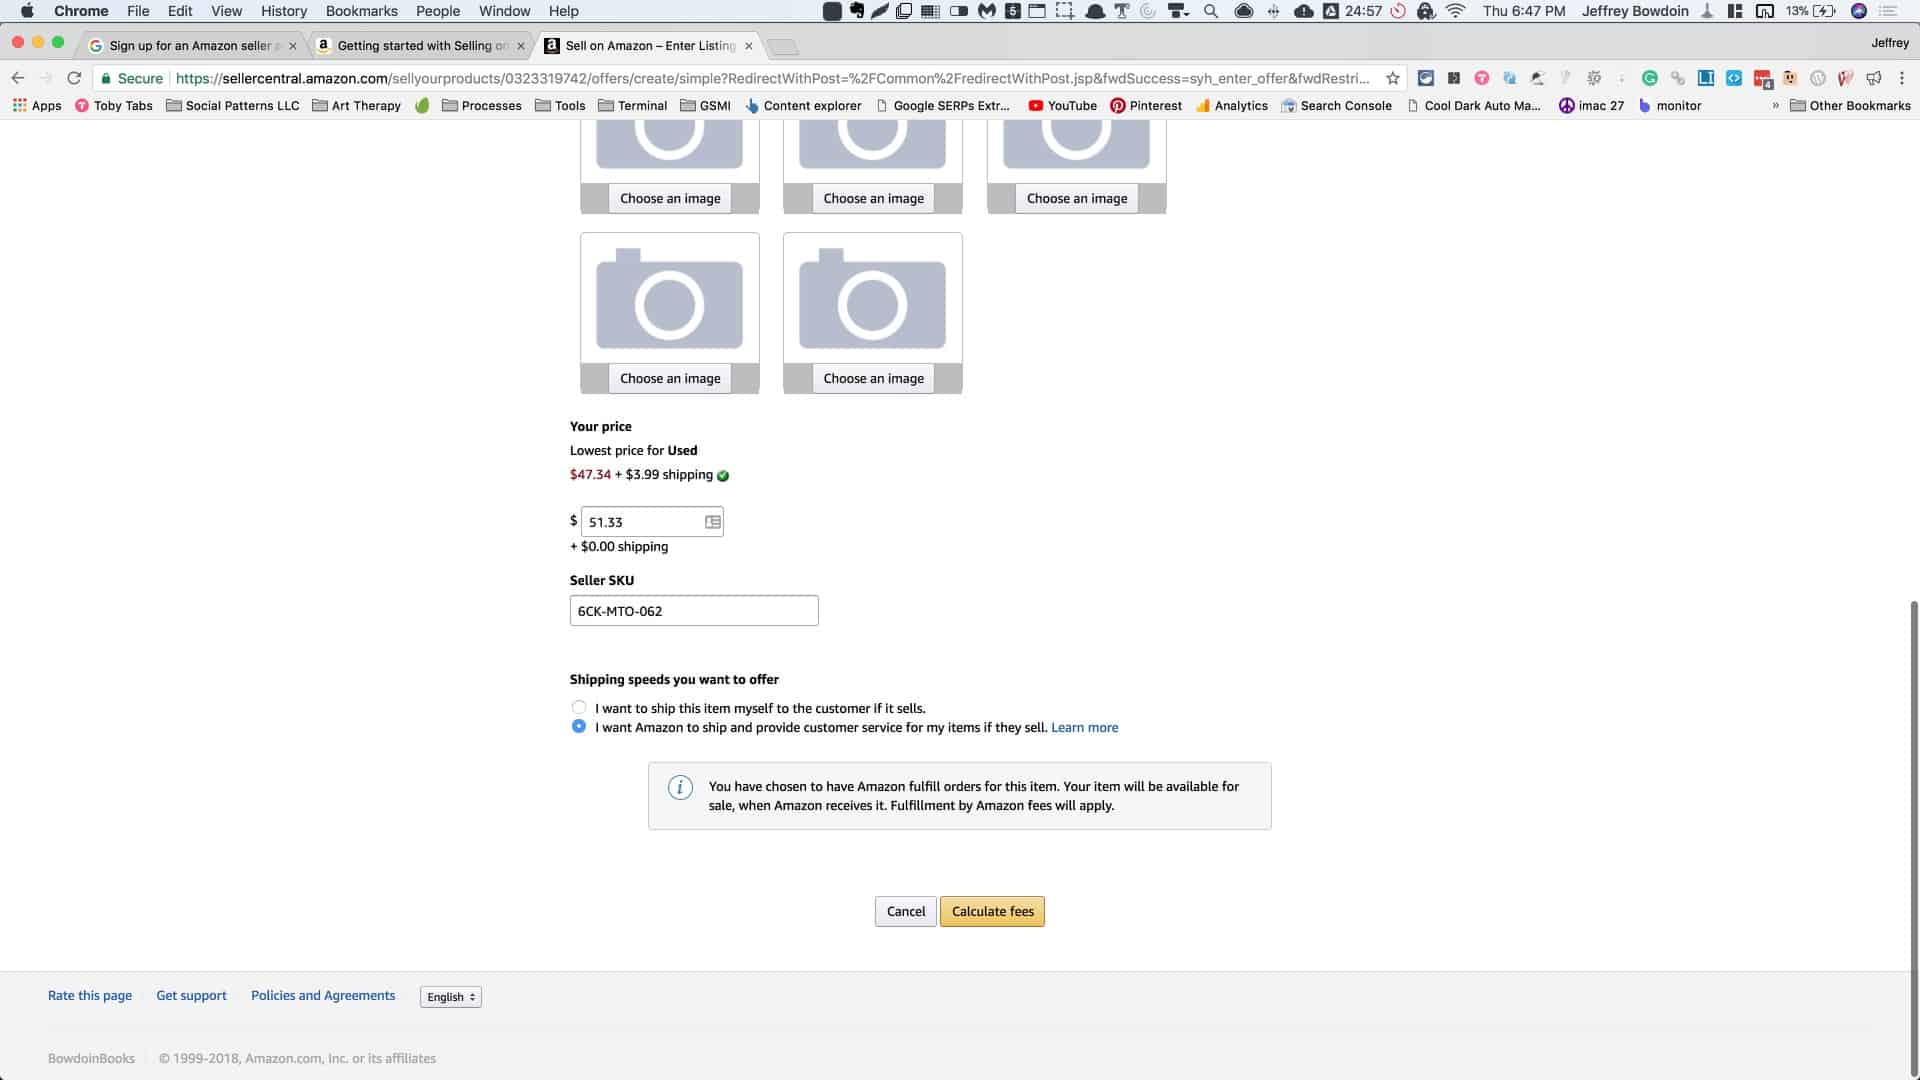Open the Bookmarks menu
The height and width of the screenshot is (1080, 1920).
(x=362, y=11)
